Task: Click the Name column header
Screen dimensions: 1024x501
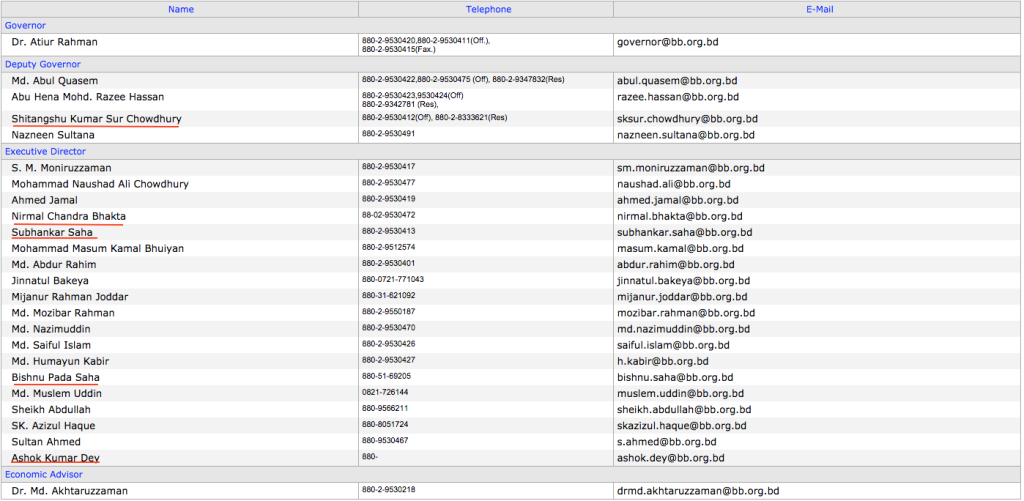Action: tap(181, 9)
